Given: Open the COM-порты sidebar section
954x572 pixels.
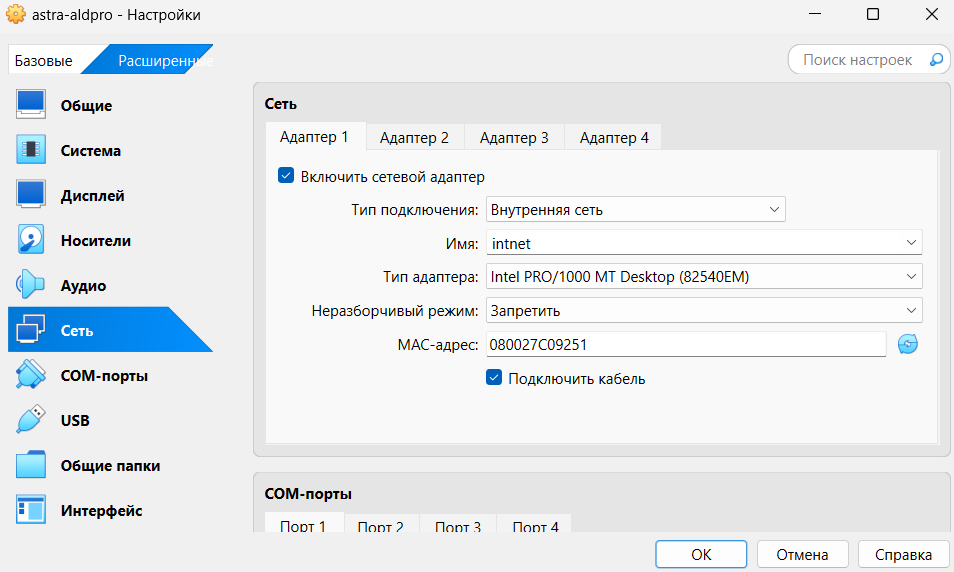Looking at the screenshot, I should 110,375.
